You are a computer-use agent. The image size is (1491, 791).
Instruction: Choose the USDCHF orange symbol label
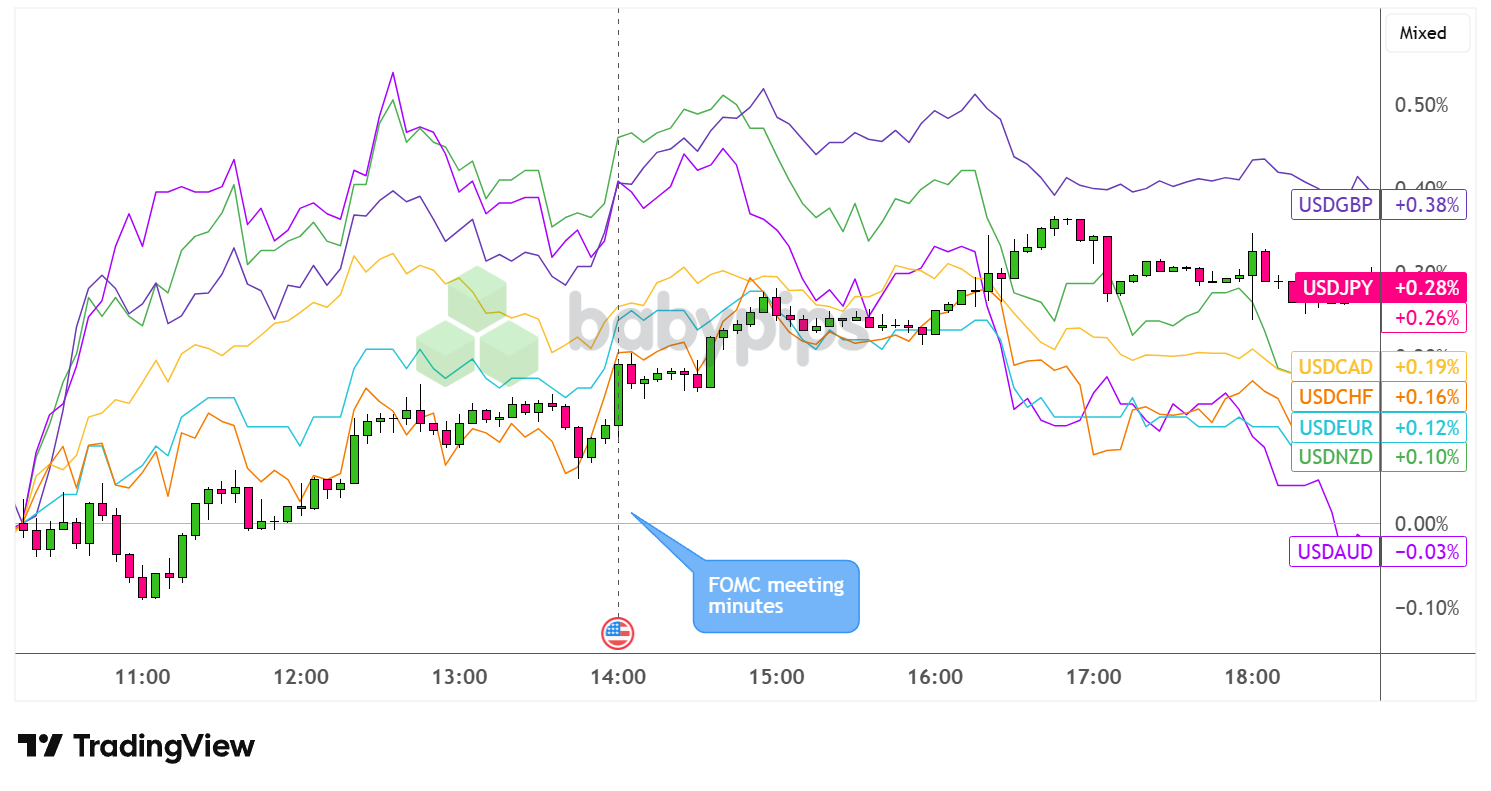(1335, 397)
